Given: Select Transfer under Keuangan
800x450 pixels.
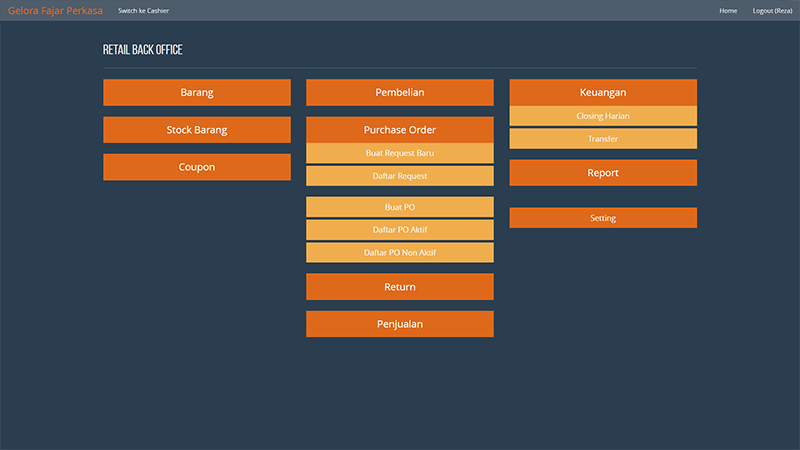Looking at the screenshot, I should tap(603, 139).
